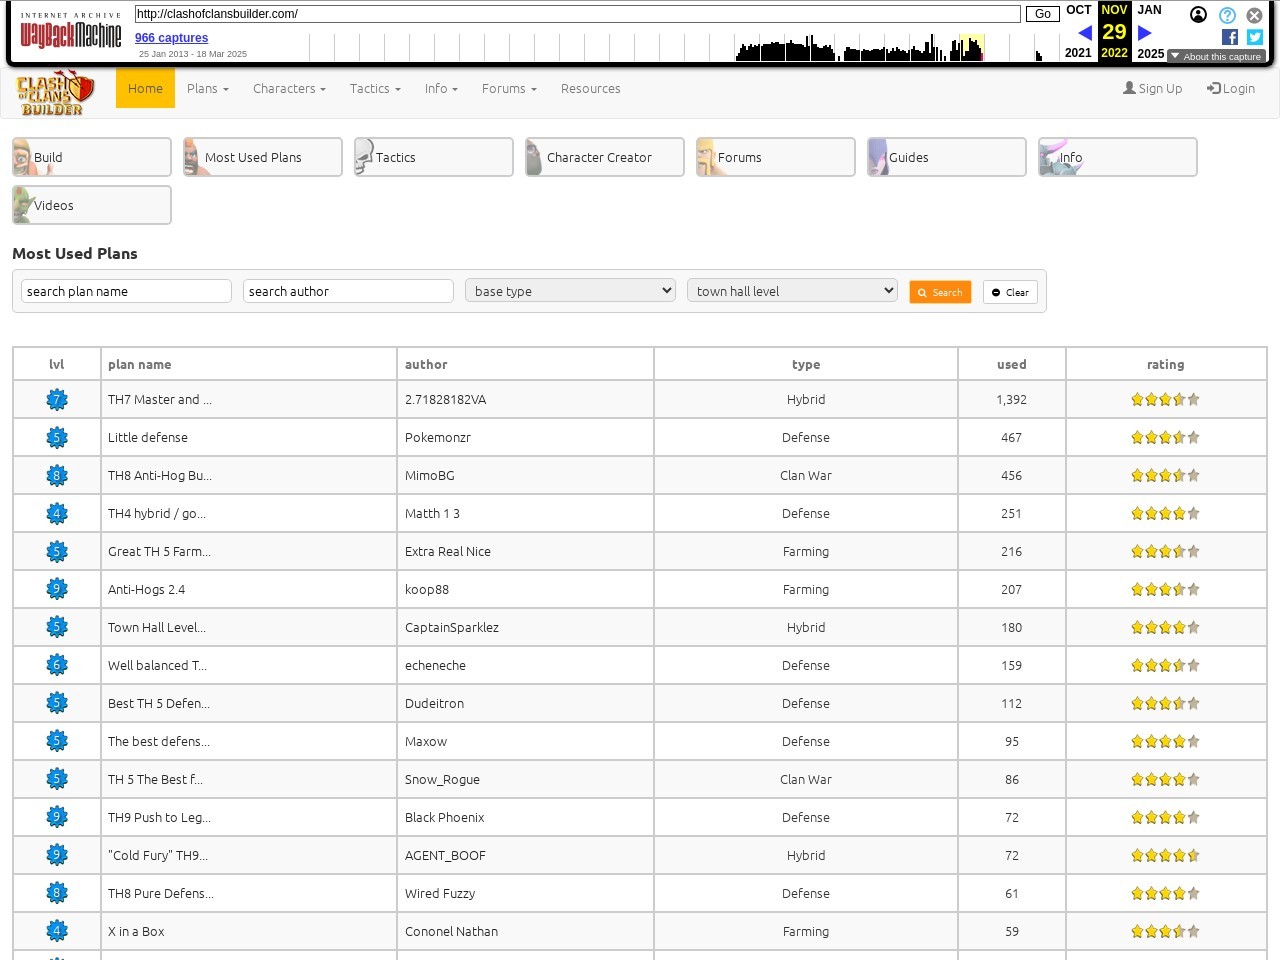Image resolution: width=1280 pixels, height=960 pixels.
Task: Click author CaptainSparklez
Action: (452, 628)
